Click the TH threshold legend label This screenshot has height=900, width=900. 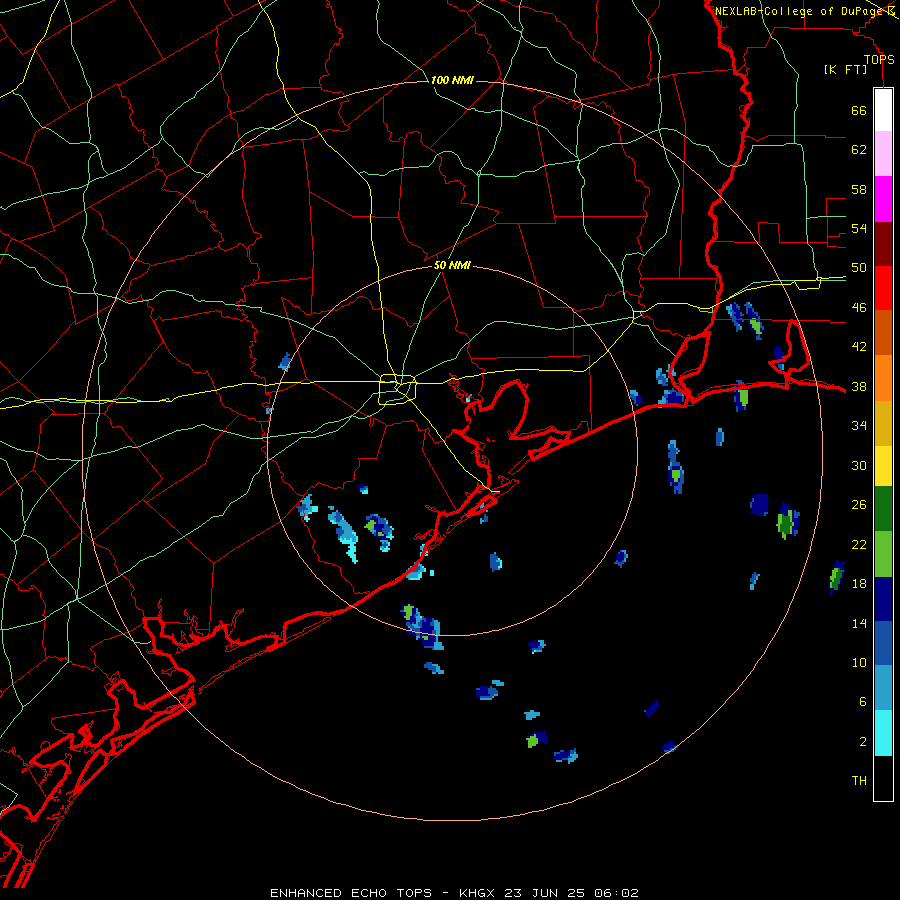(x=859, y=780)
